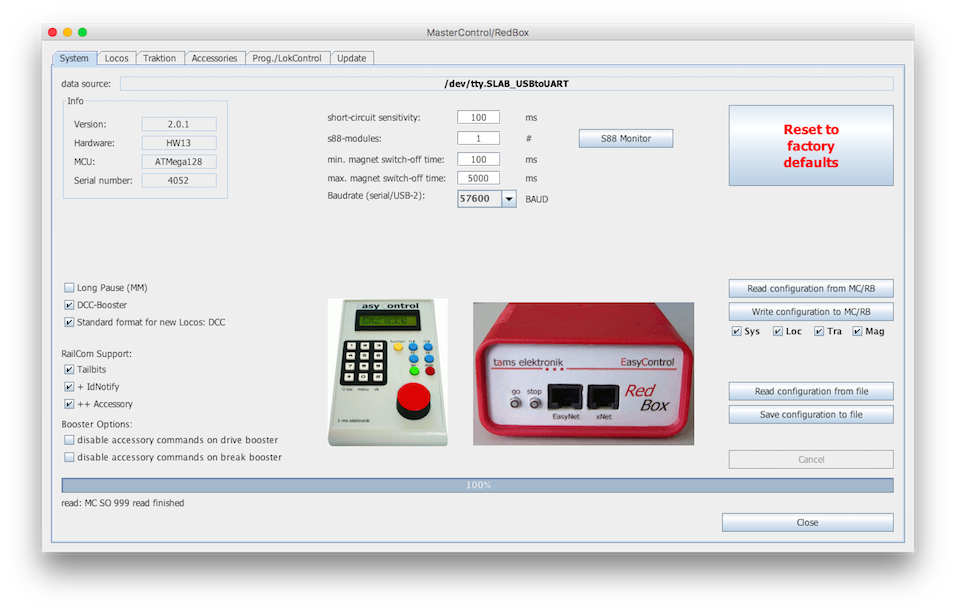The image size is (956, 612).
Task: Click the short-circuit sensitivity input field
Action: 478,117
